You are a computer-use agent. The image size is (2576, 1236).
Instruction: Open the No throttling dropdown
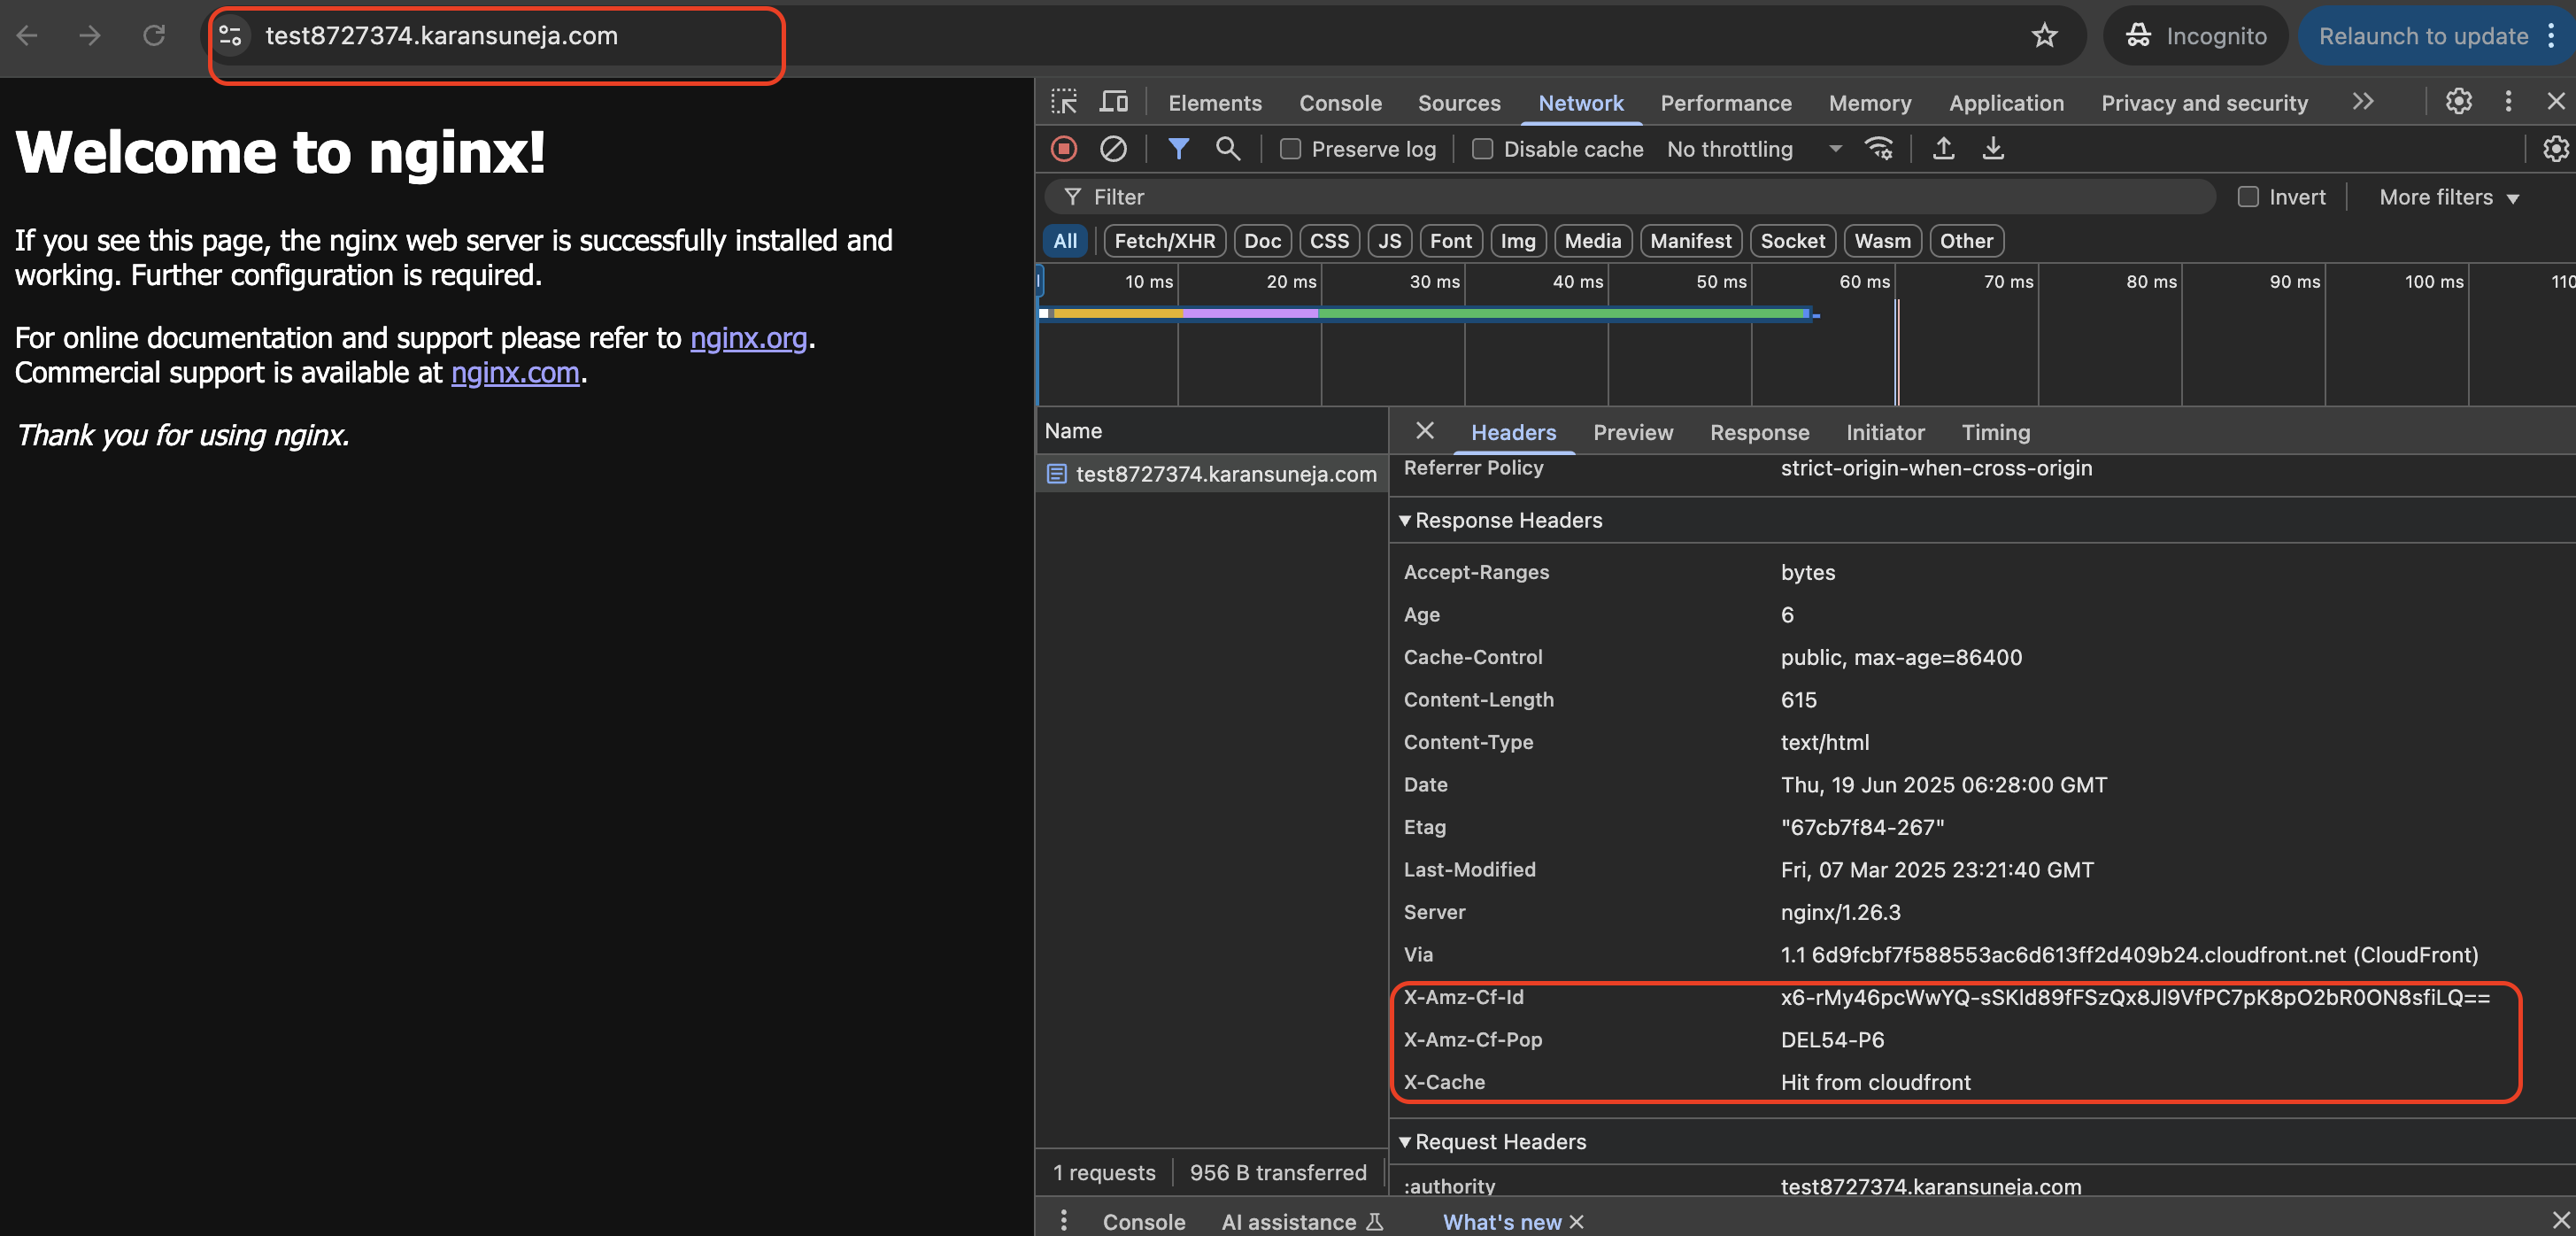pyautogui.click(x=1754, y=149)
